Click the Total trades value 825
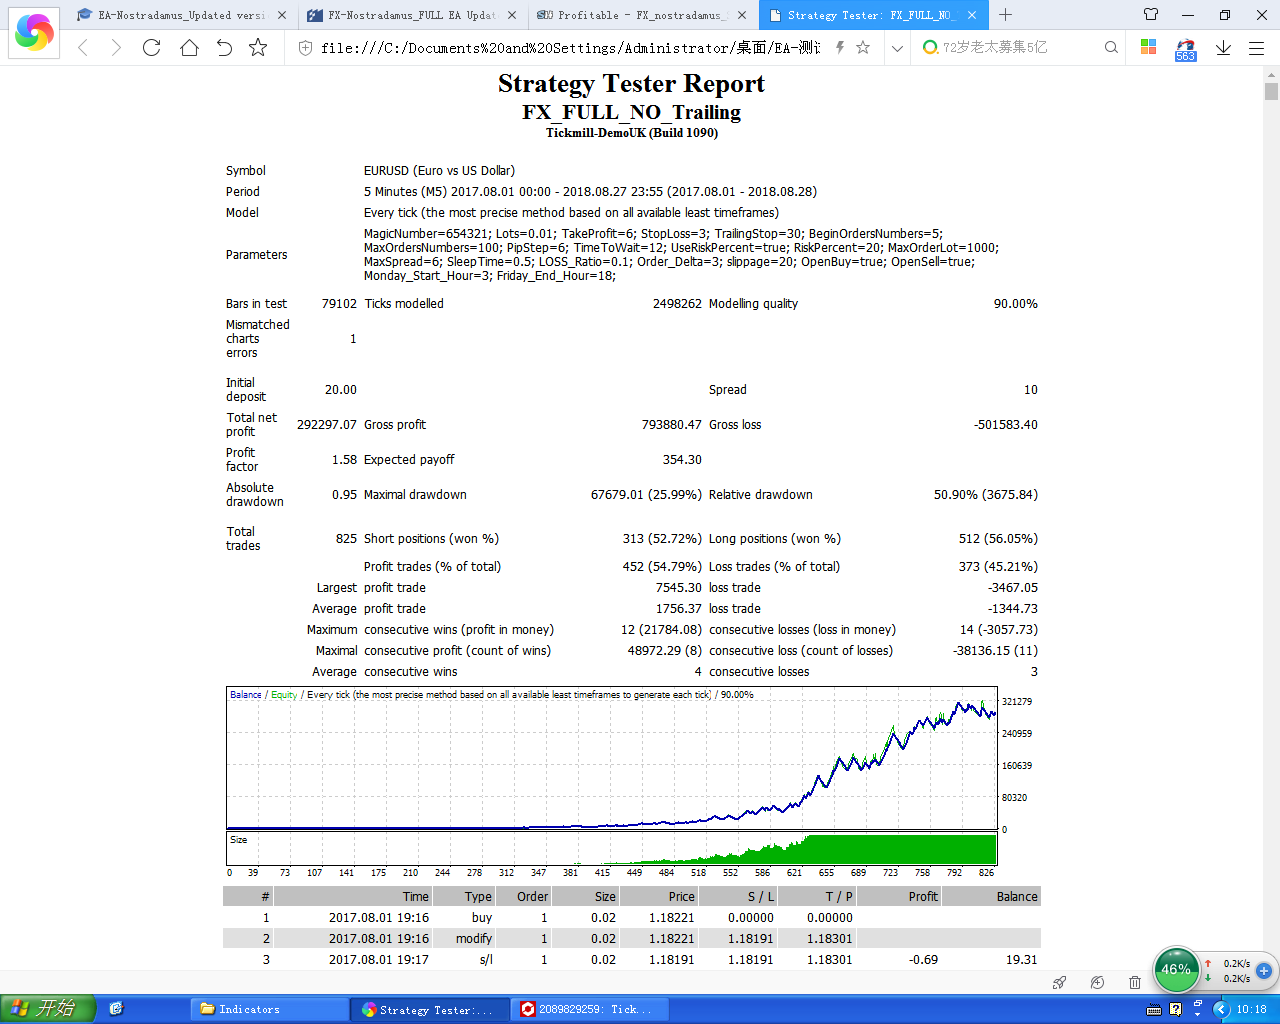Image resolution: width=1280 pixels, height=1024 pixels. [346, 539]
